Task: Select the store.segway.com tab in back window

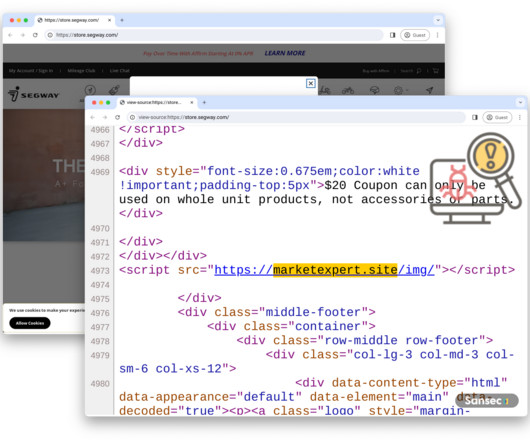Action: click(x=74, y=20)
